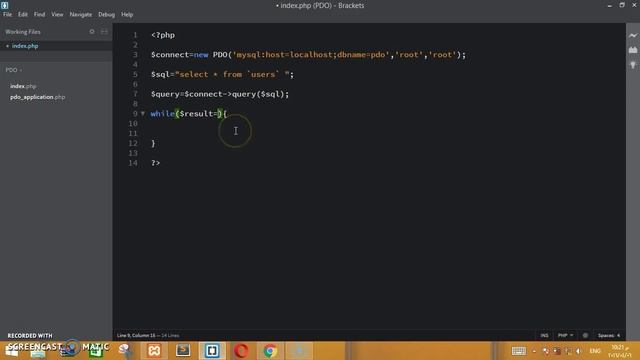Click line number 3 in the gutter
640x360 pixels.
[x=135, y=55]
